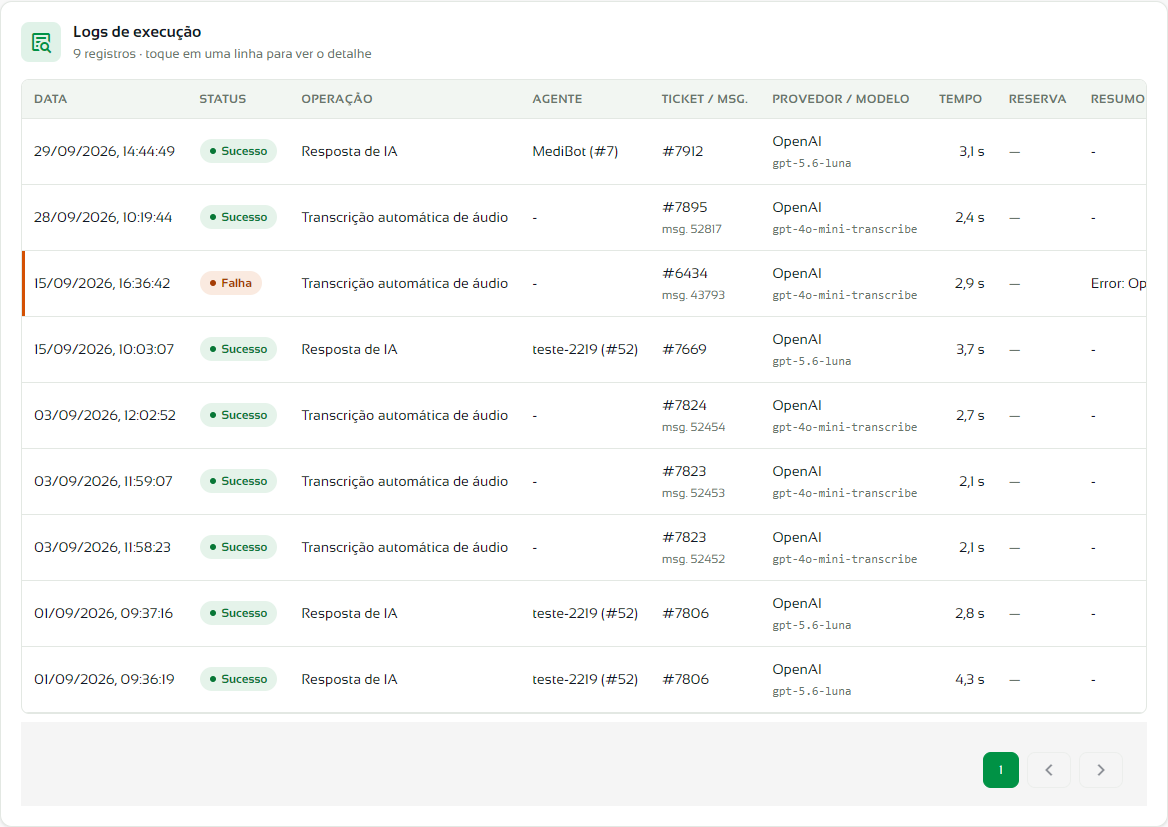Click the TICKET / MSG. column header

(x=705, y=99)
